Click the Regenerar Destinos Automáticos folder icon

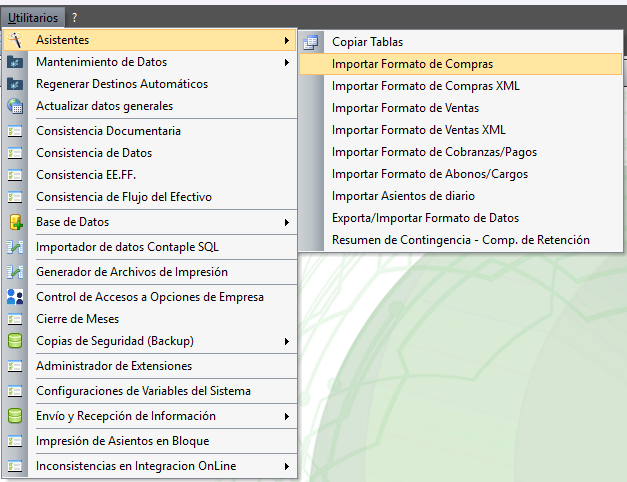[x=15, y=84]
